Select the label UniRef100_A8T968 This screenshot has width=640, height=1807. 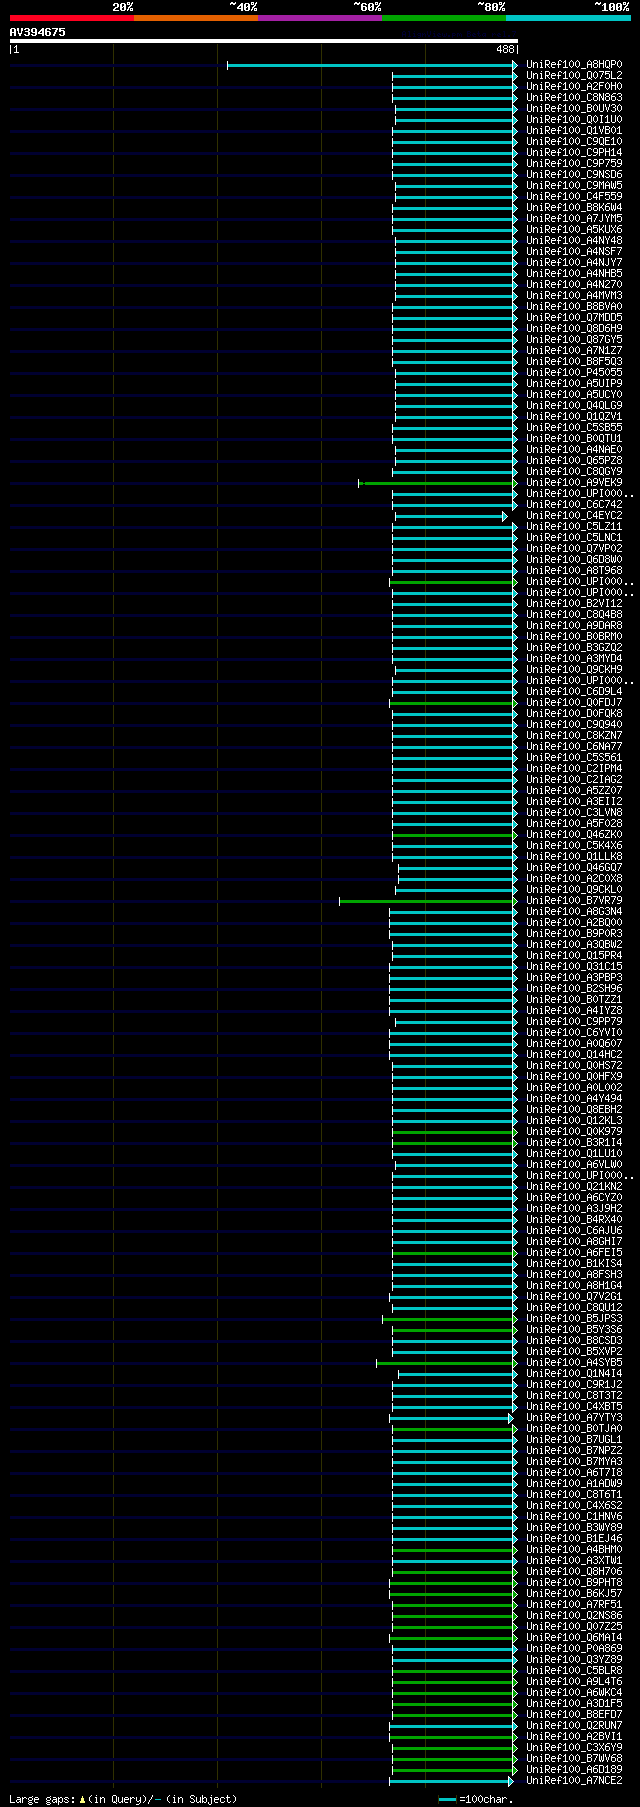pos(574,571)
